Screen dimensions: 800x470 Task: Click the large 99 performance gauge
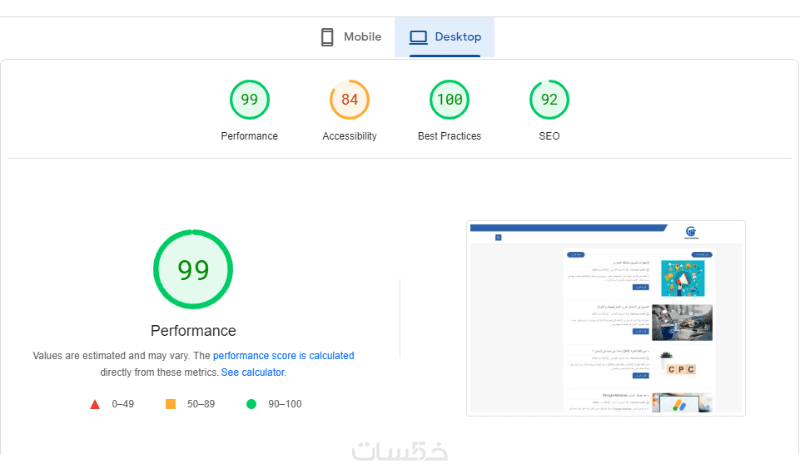[x=193, y=269]
